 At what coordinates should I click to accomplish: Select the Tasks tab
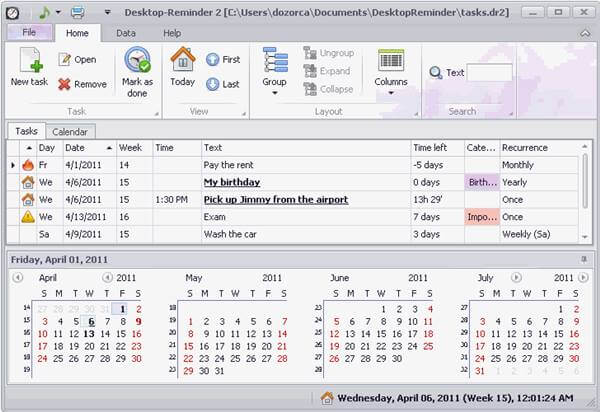26,131
